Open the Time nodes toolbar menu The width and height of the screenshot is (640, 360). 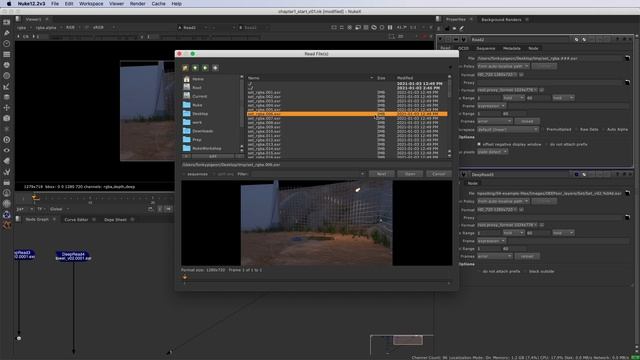tap(7, 43)
